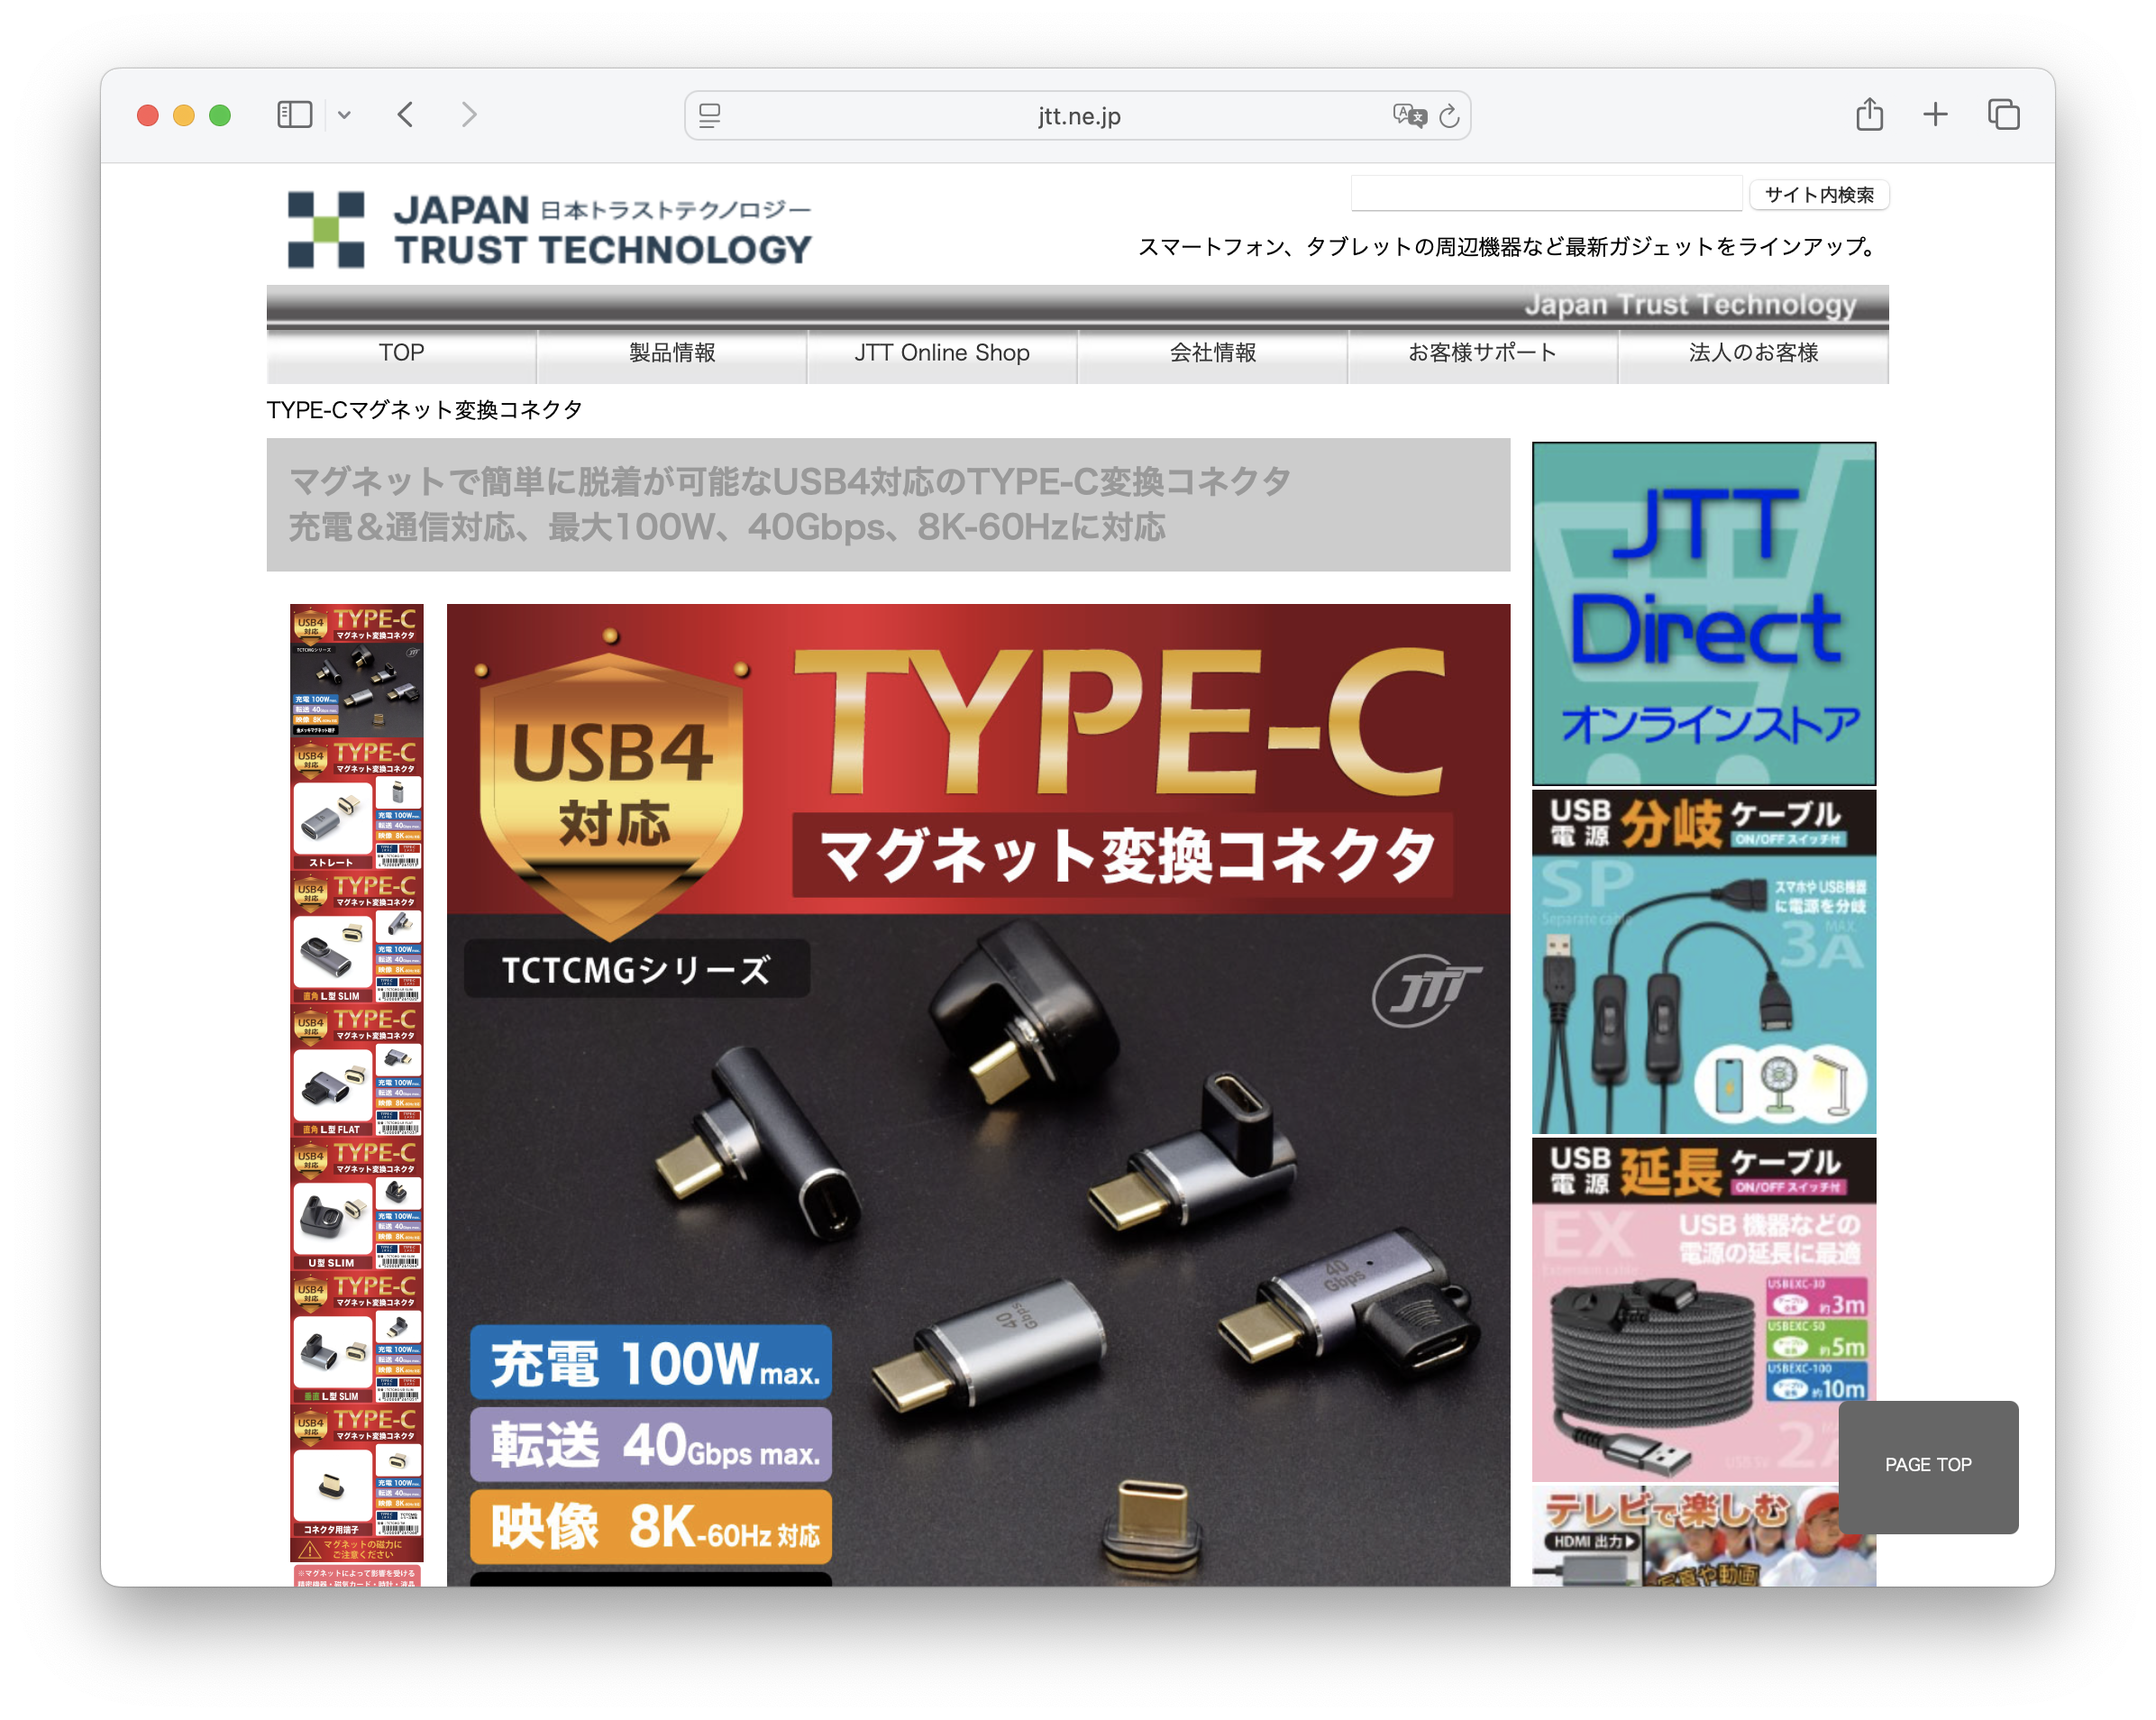Click the TYPE-Cマグネット変換コネクタ page title text

424,410
